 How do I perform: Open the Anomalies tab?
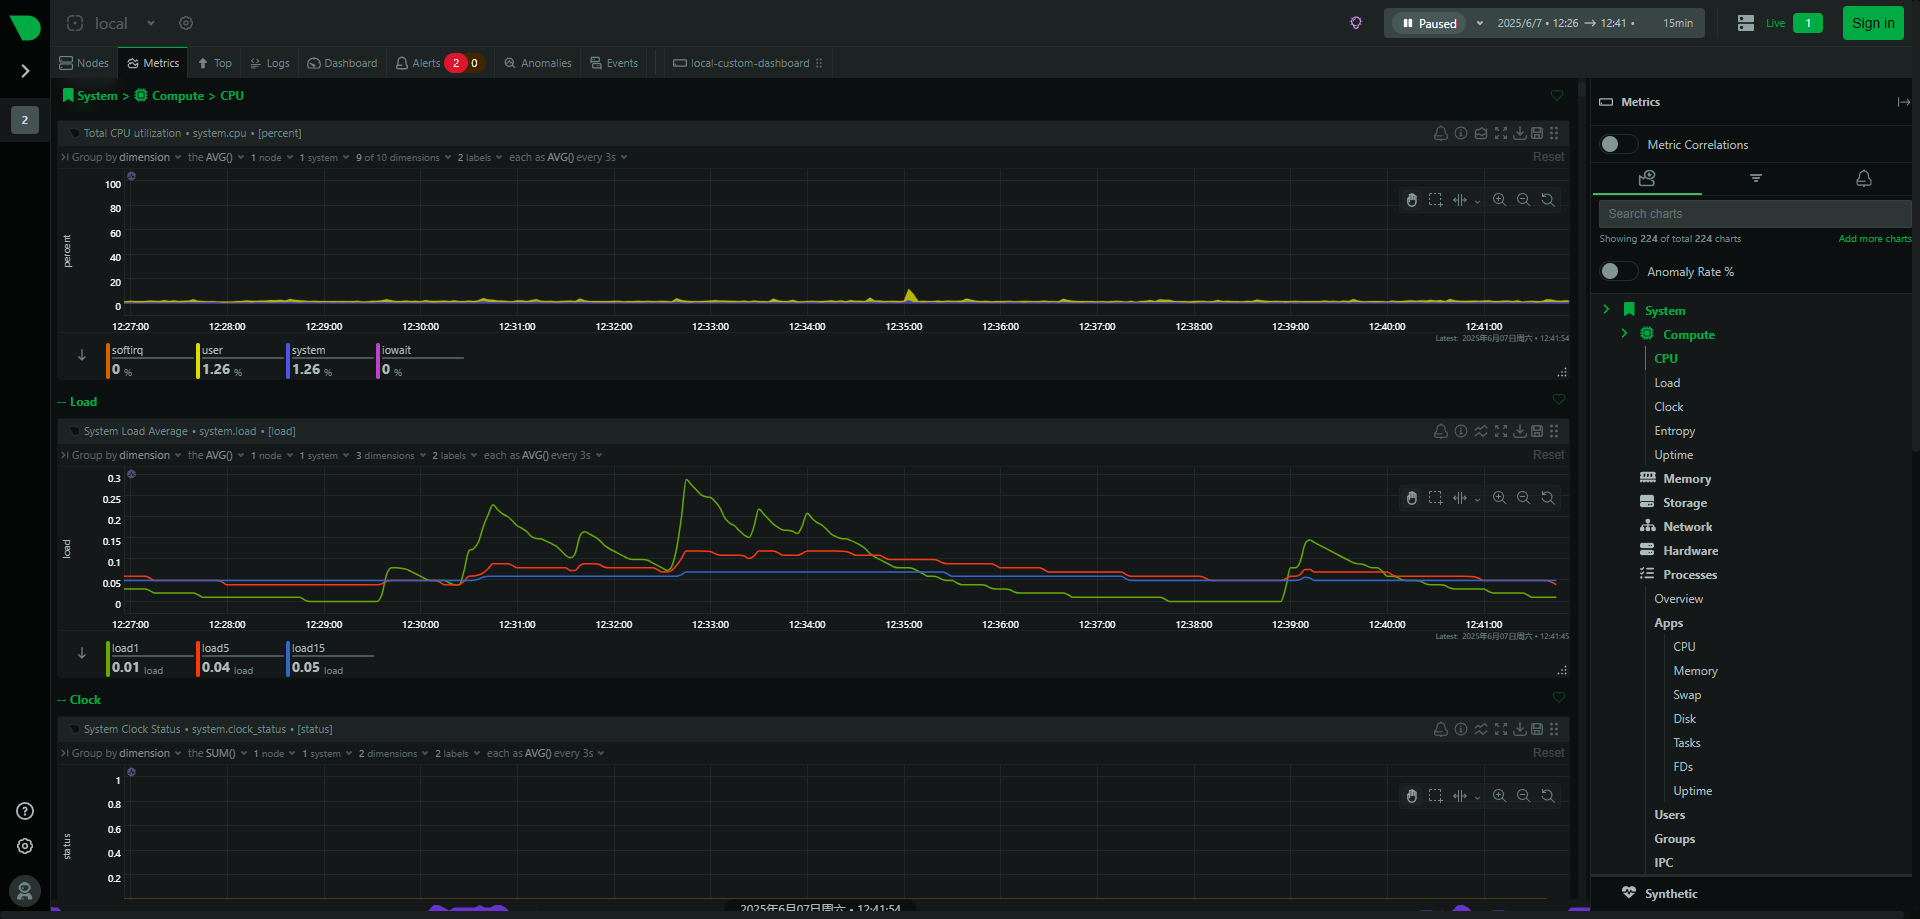click(x=538, y=63)
